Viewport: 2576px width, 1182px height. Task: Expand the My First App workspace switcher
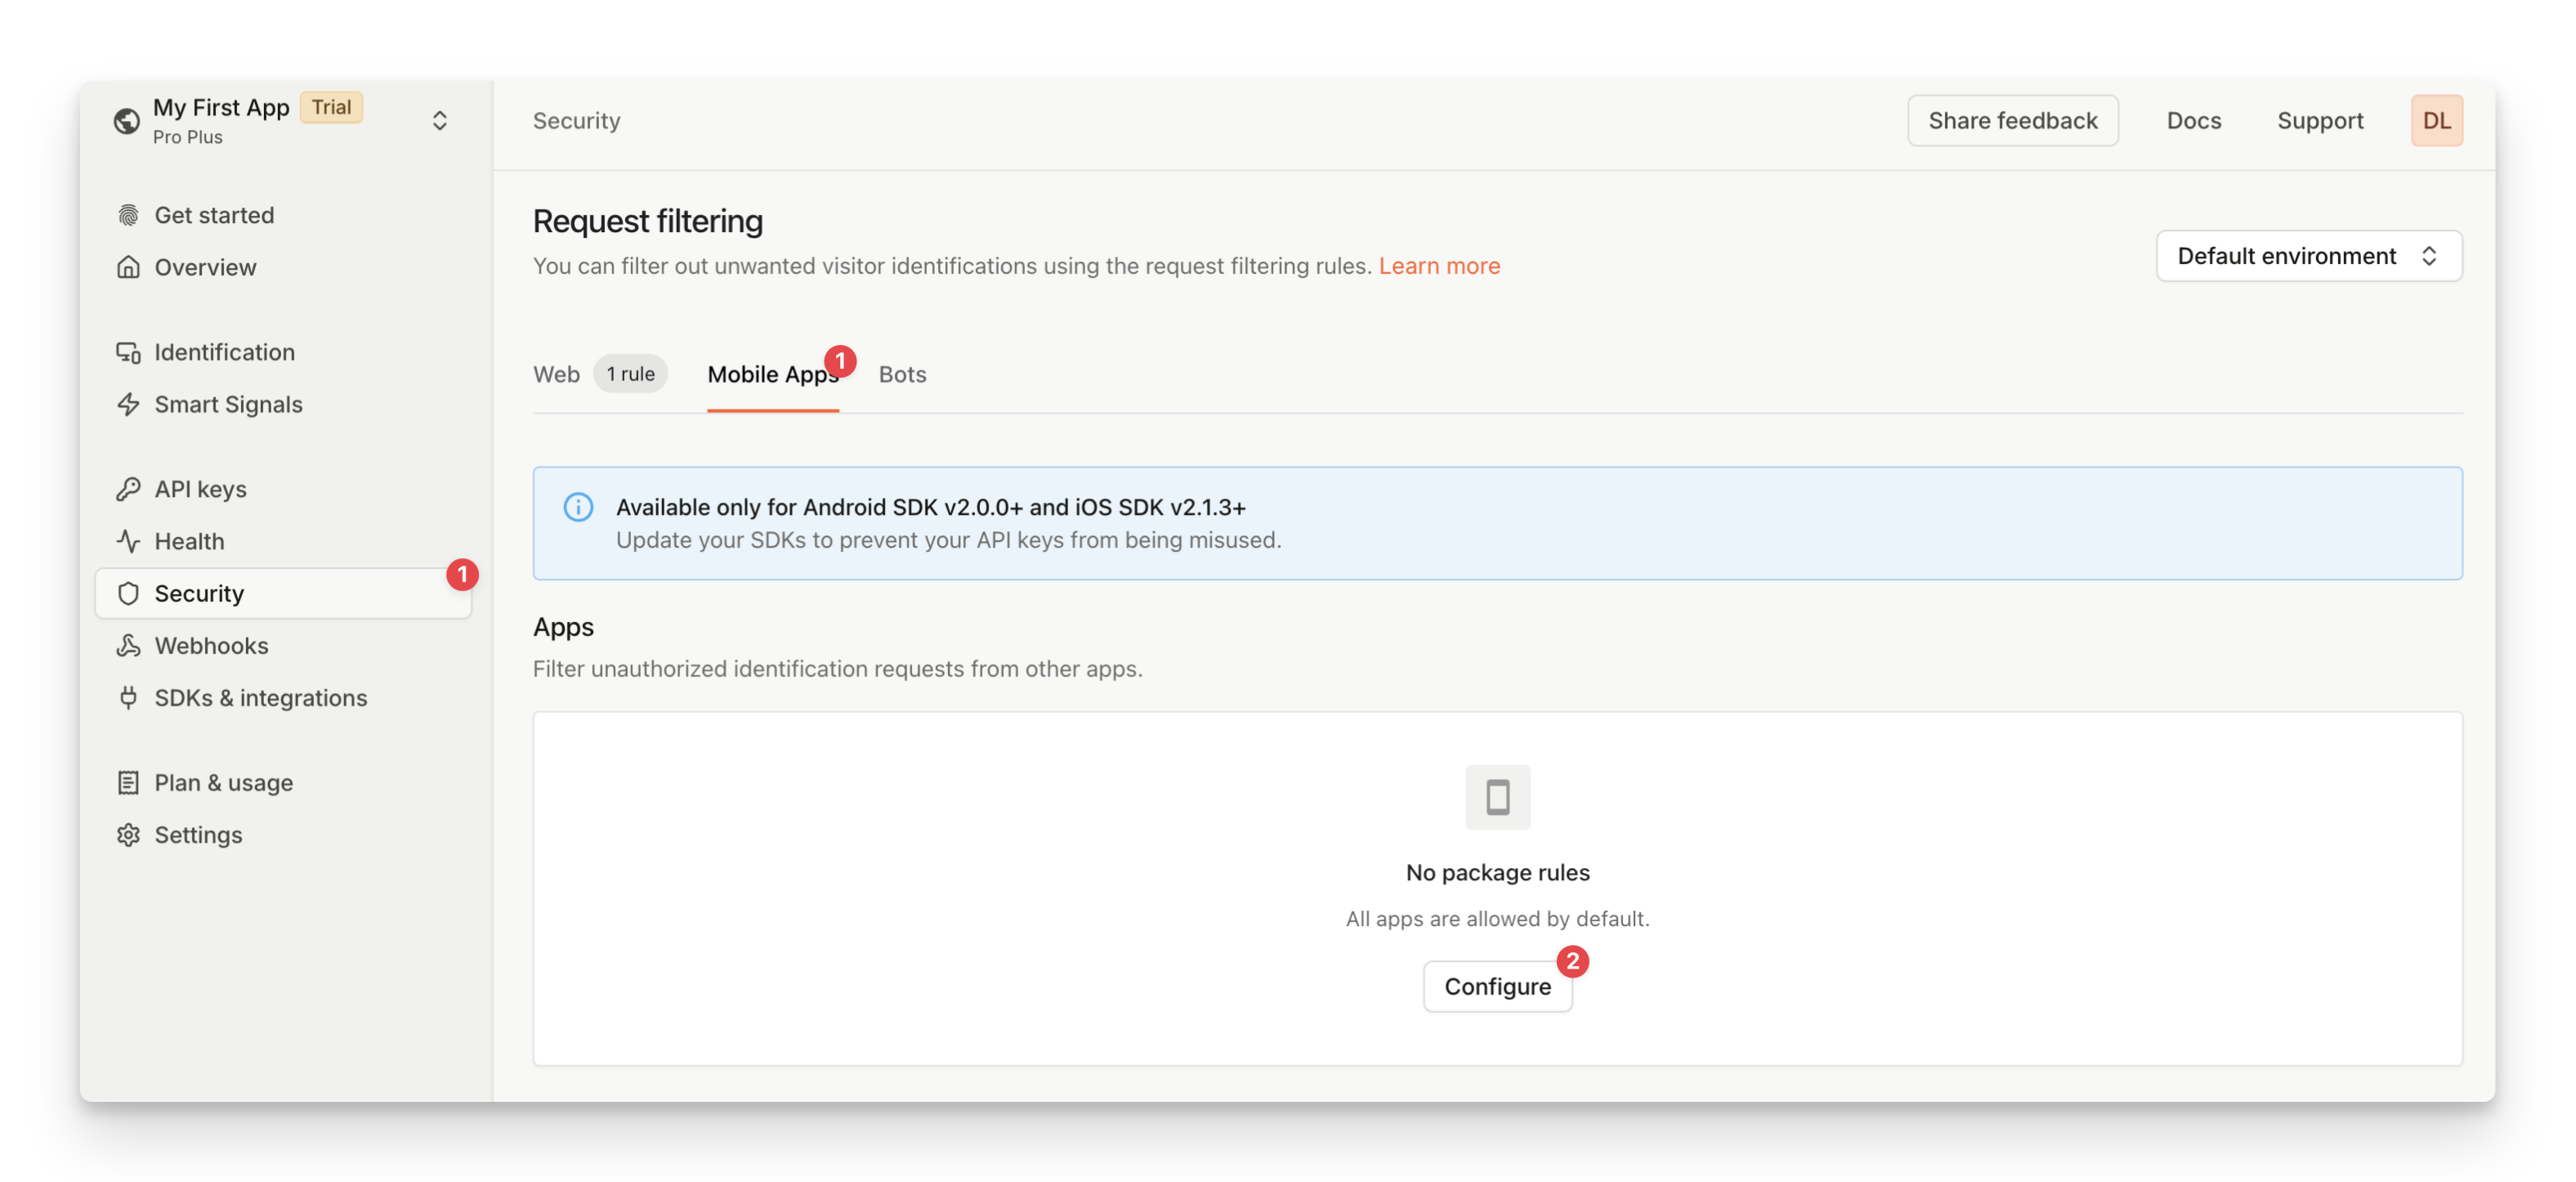click(439, 121)
